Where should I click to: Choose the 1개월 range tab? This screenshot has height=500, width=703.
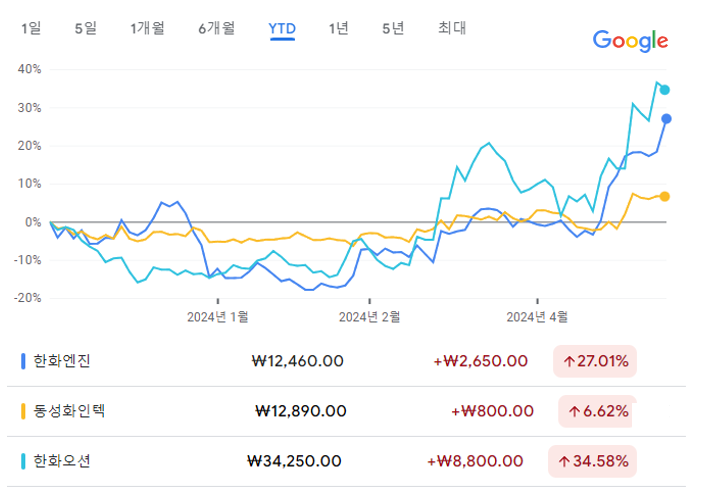(148, 29)
